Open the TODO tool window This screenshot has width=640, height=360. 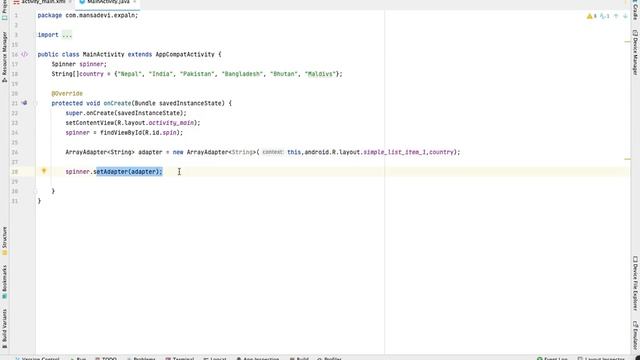tap(106, 358)
